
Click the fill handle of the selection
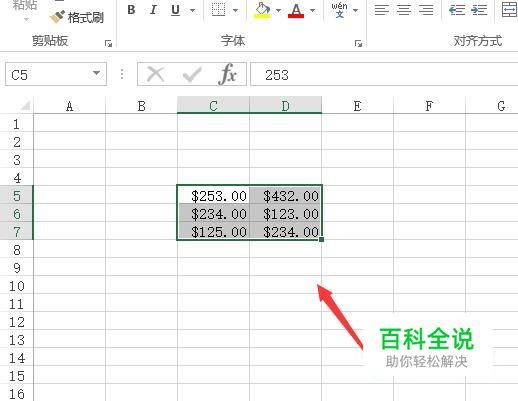321,239
